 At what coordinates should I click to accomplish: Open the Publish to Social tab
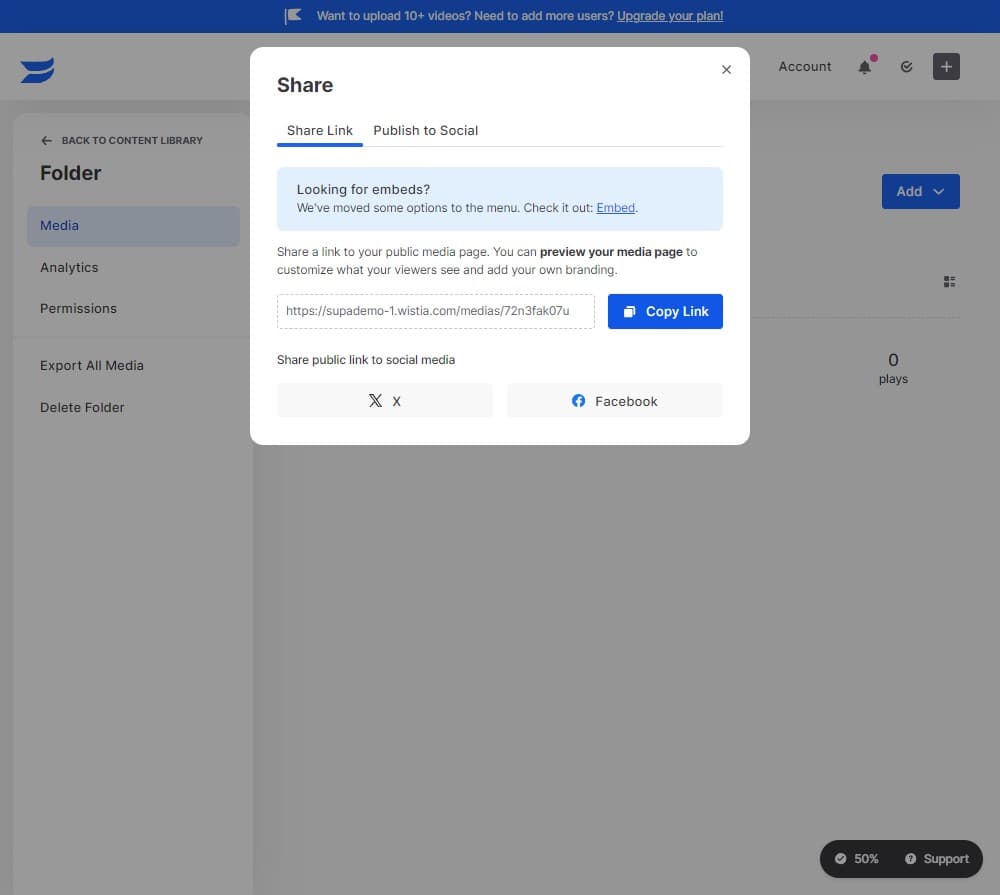point(425,130)
